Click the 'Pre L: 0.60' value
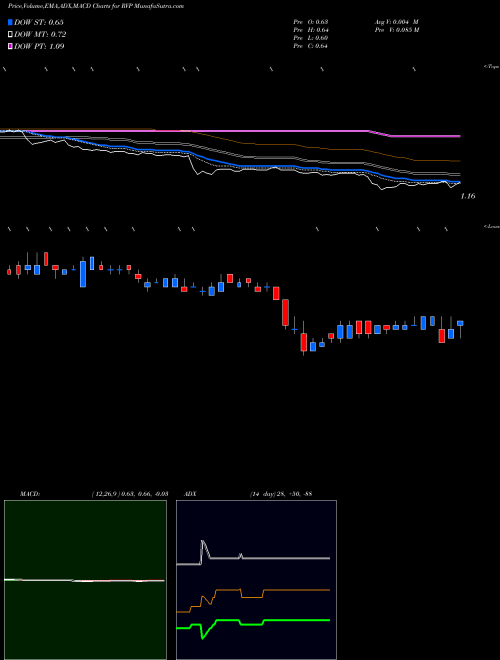This screenshot has height=660, width=500. pos(311,38)
